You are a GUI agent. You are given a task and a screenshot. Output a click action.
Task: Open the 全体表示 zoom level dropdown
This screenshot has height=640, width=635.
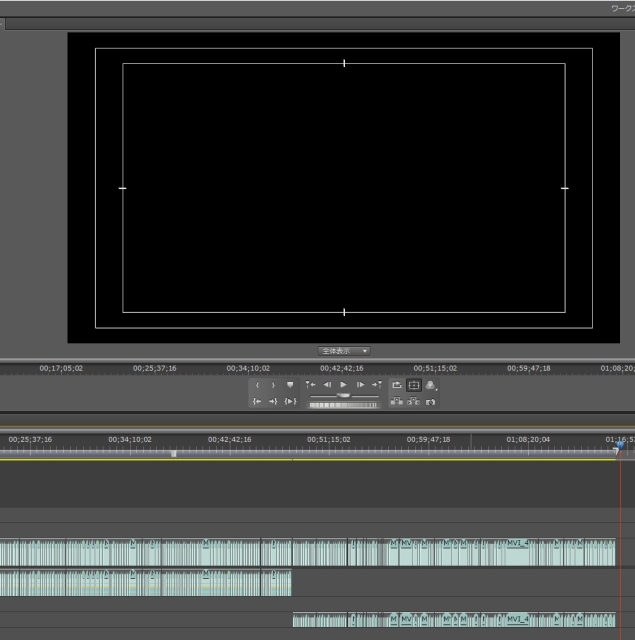344,351
